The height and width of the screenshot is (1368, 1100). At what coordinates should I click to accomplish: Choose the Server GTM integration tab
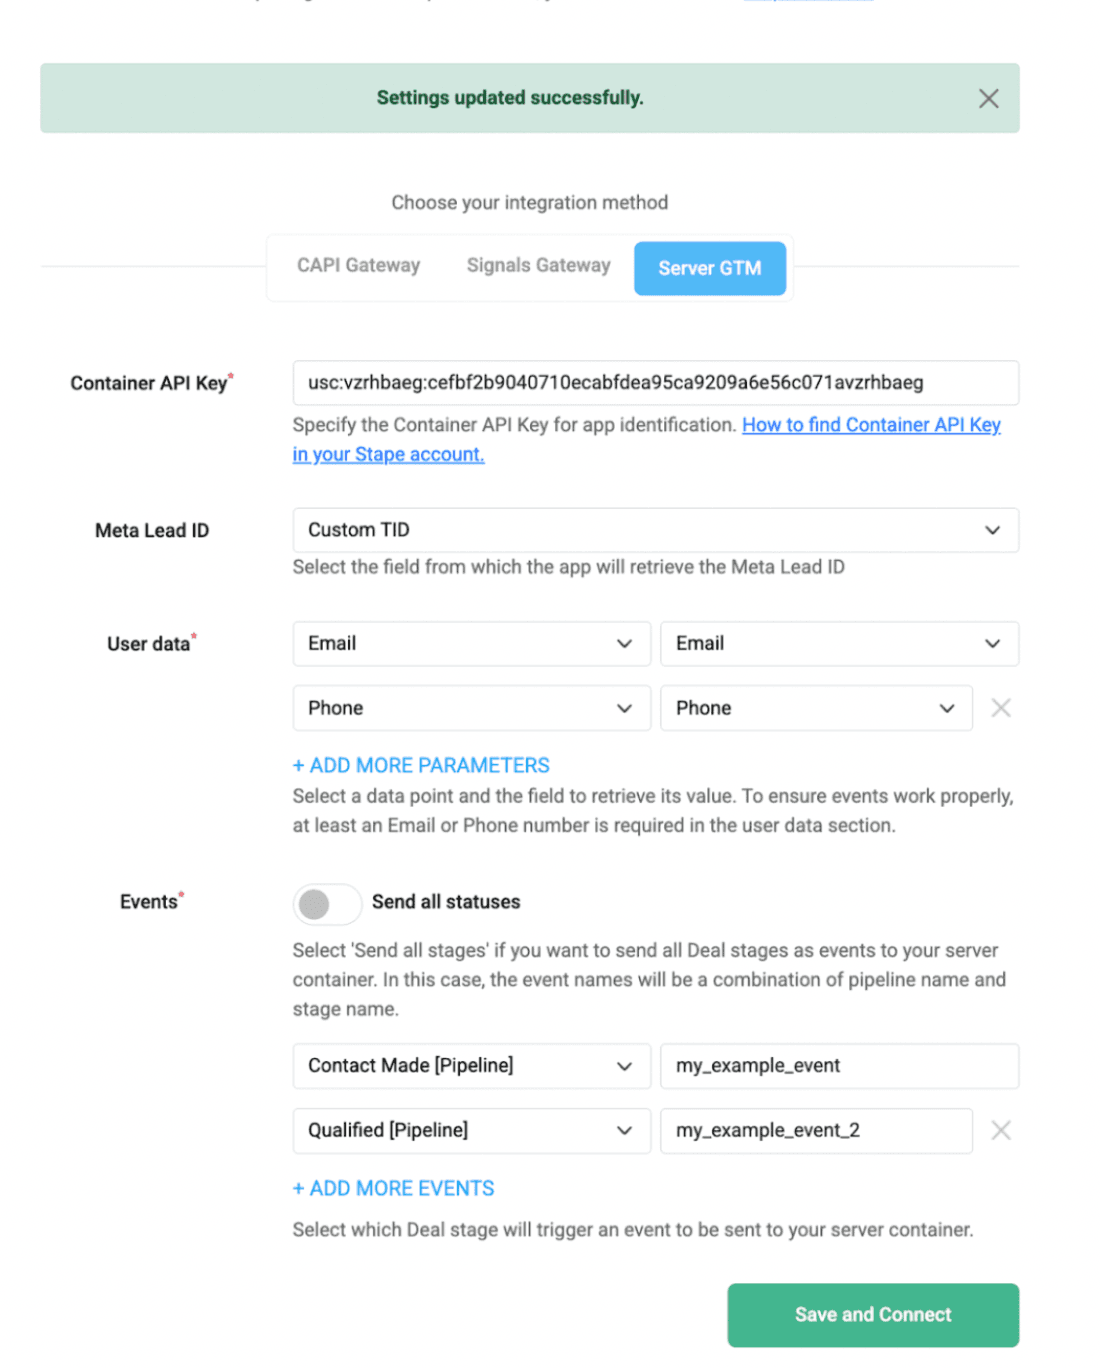click(x=709, y=268)
